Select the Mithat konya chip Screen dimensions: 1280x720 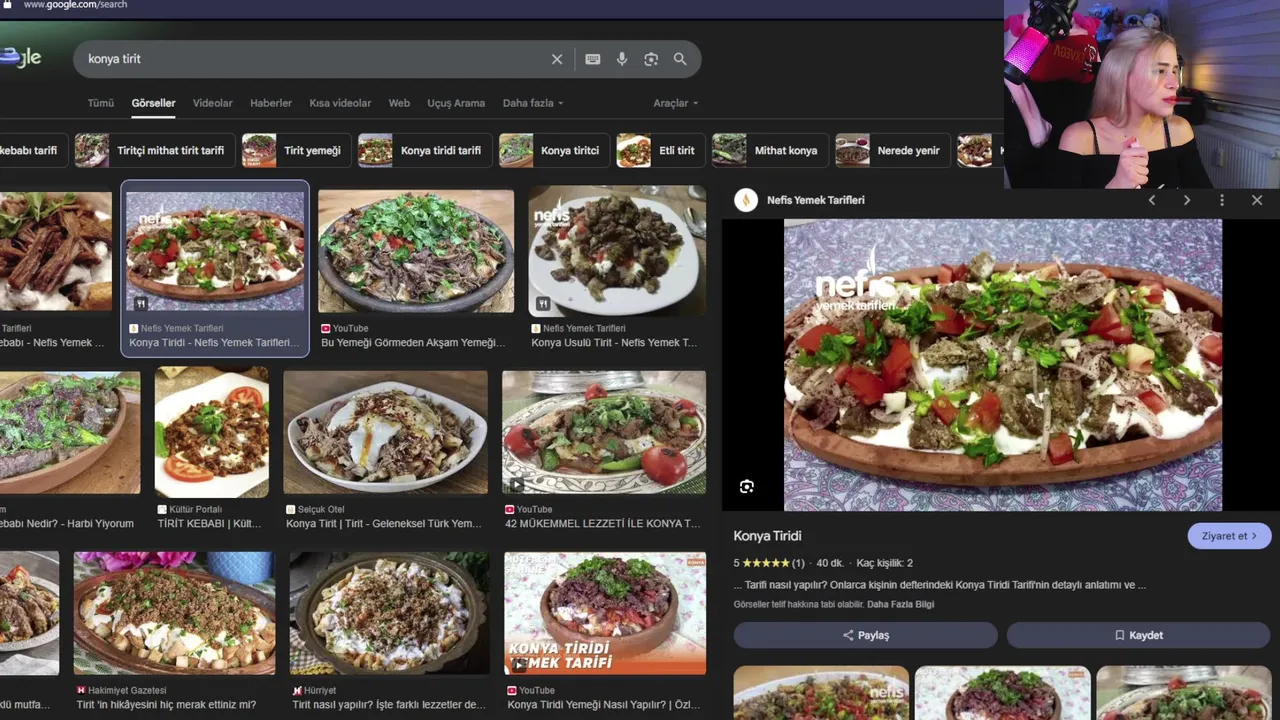[x=770, y=150]
